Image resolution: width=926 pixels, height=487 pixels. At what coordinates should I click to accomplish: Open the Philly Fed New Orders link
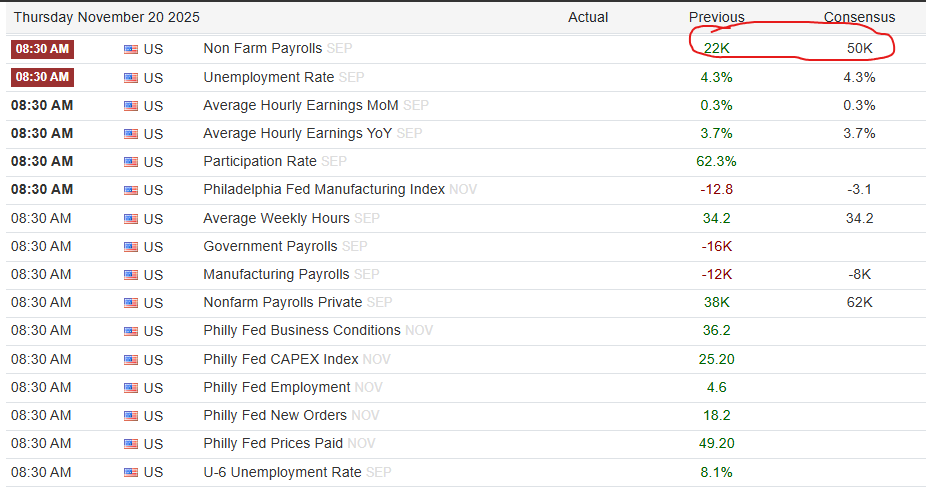[275, 415]
